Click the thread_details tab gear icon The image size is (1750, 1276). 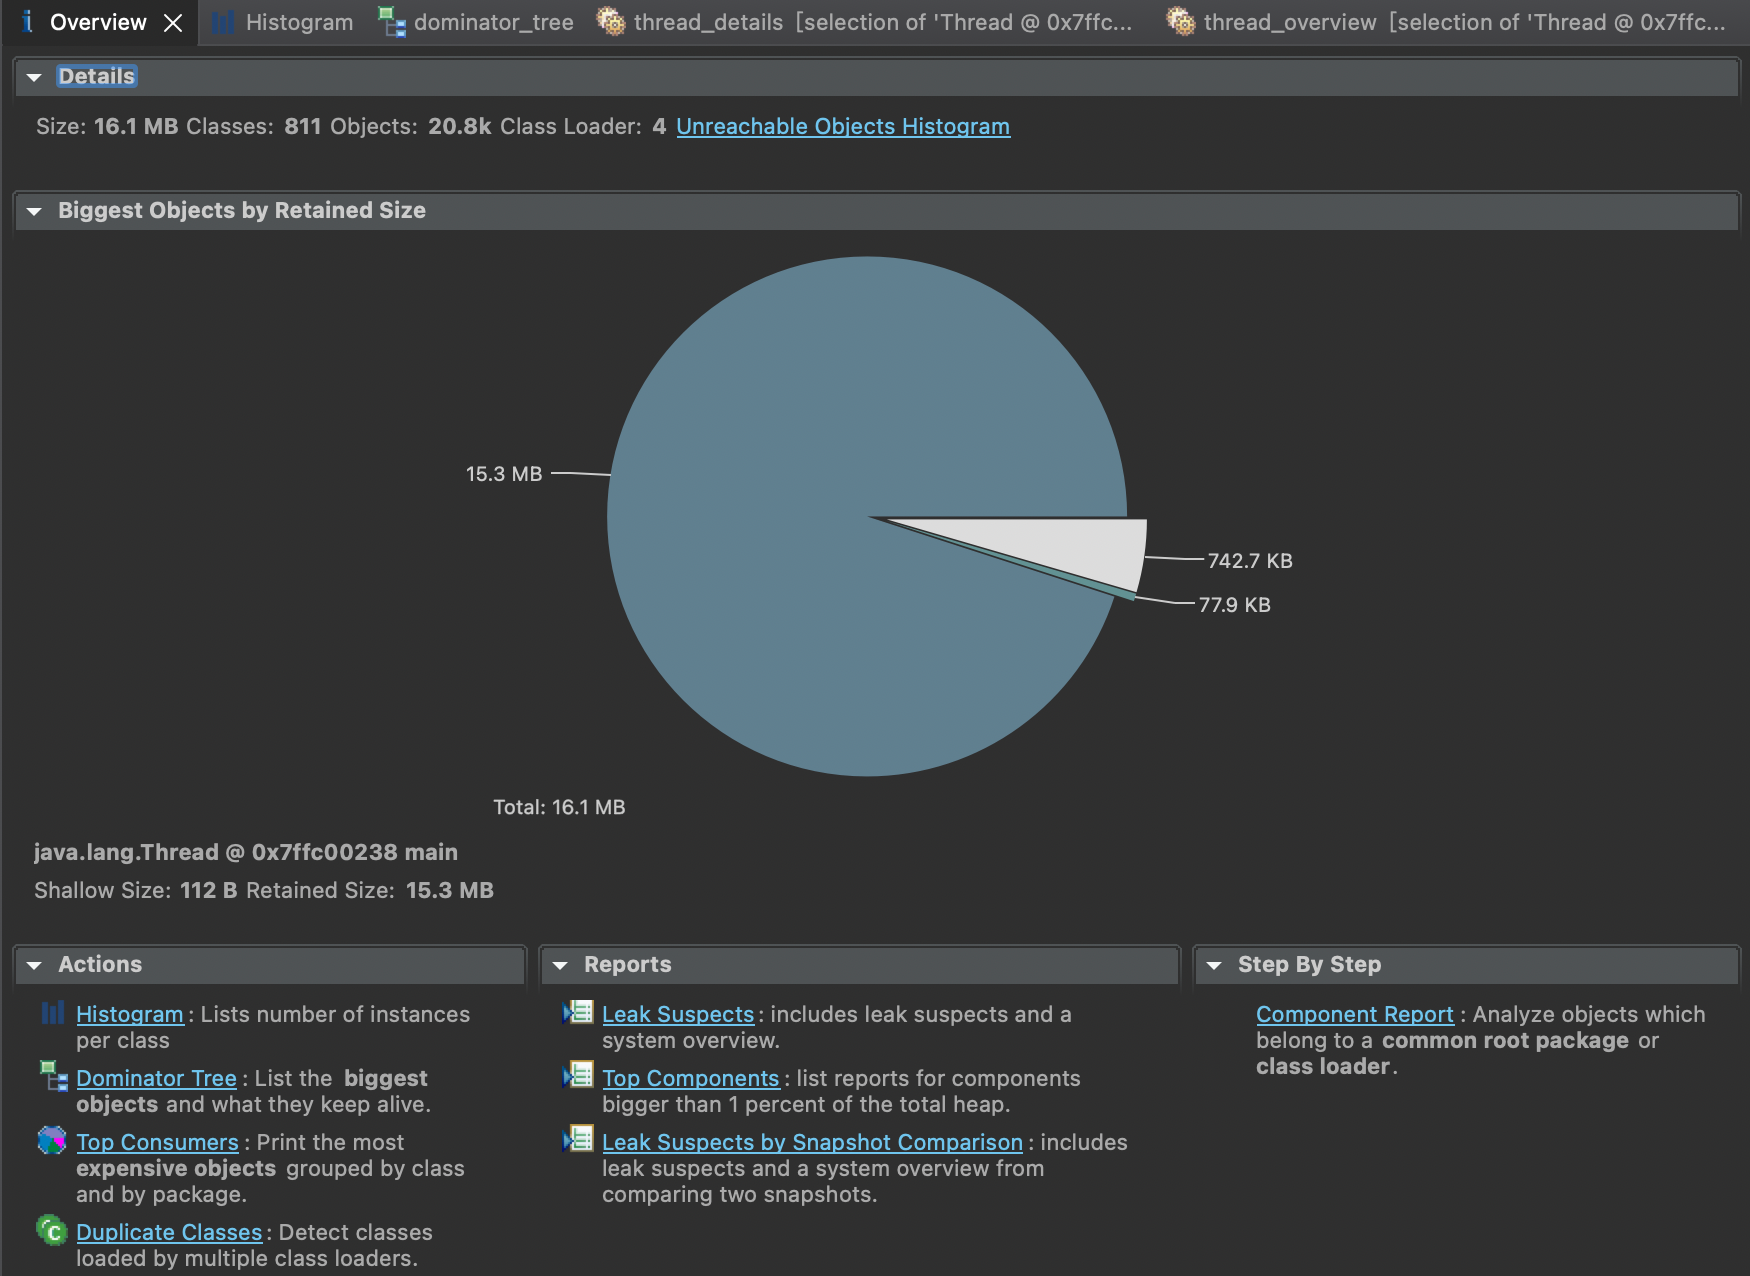pos(611,21)
